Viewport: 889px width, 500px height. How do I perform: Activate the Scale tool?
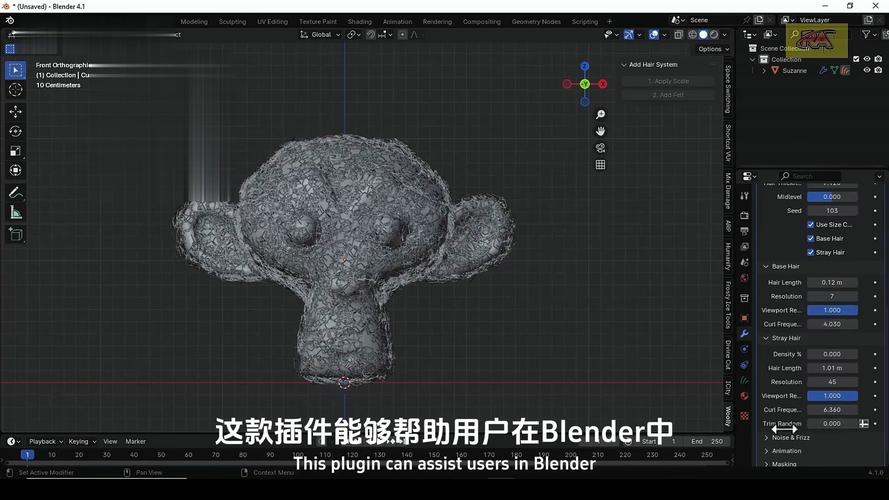pos(15,151)
